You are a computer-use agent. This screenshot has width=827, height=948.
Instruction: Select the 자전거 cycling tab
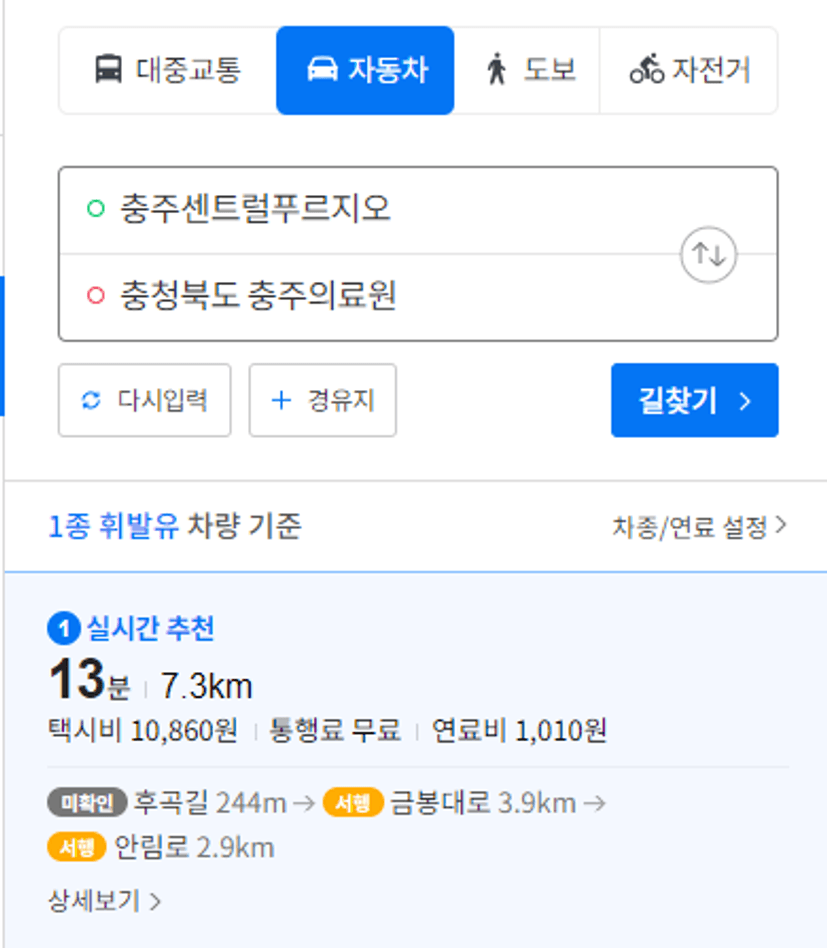coord(689,70)
